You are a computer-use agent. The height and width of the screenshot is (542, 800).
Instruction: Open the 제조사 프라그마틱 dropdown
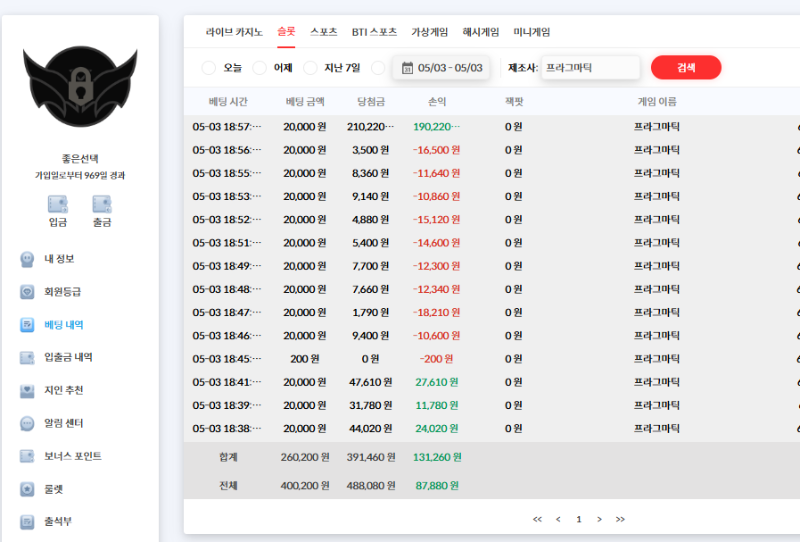590,68
